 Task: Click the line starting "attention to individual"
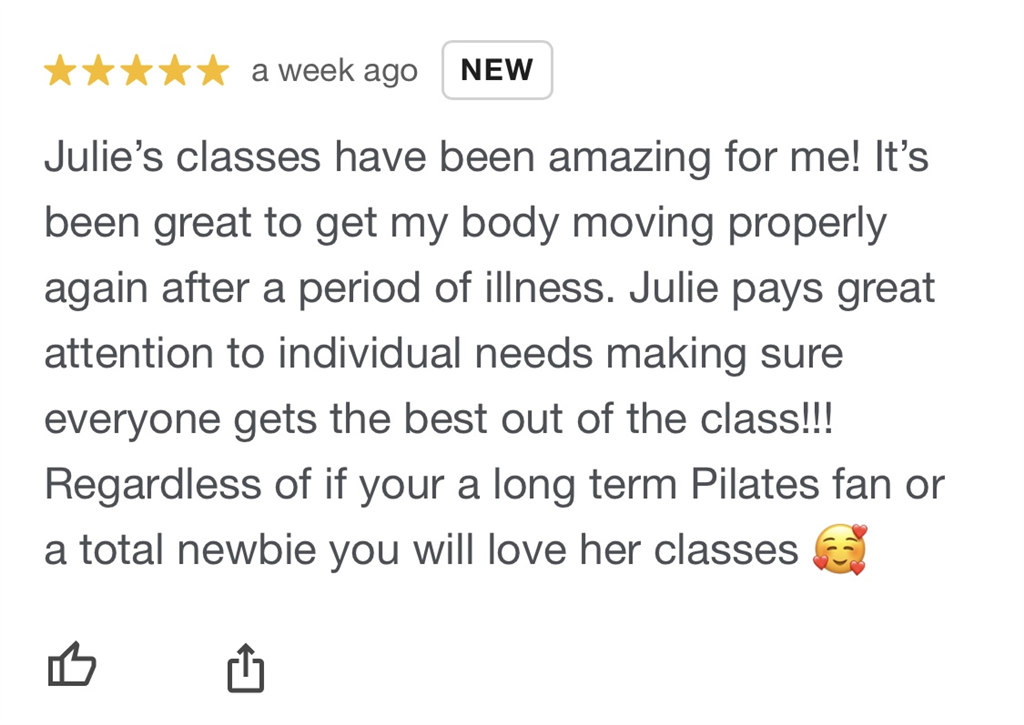coord(443,354)
